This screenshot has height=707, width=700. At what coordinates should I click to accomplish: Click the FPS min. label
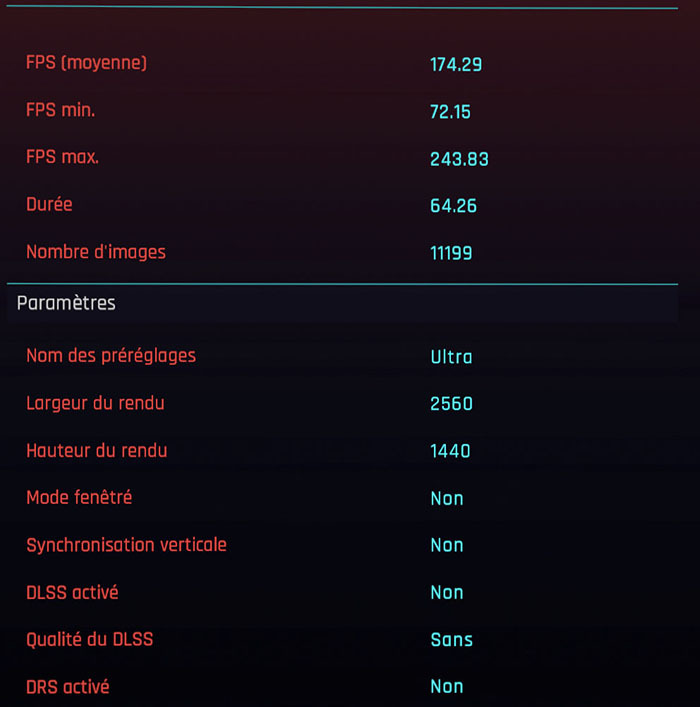click(x=60, y=110)
